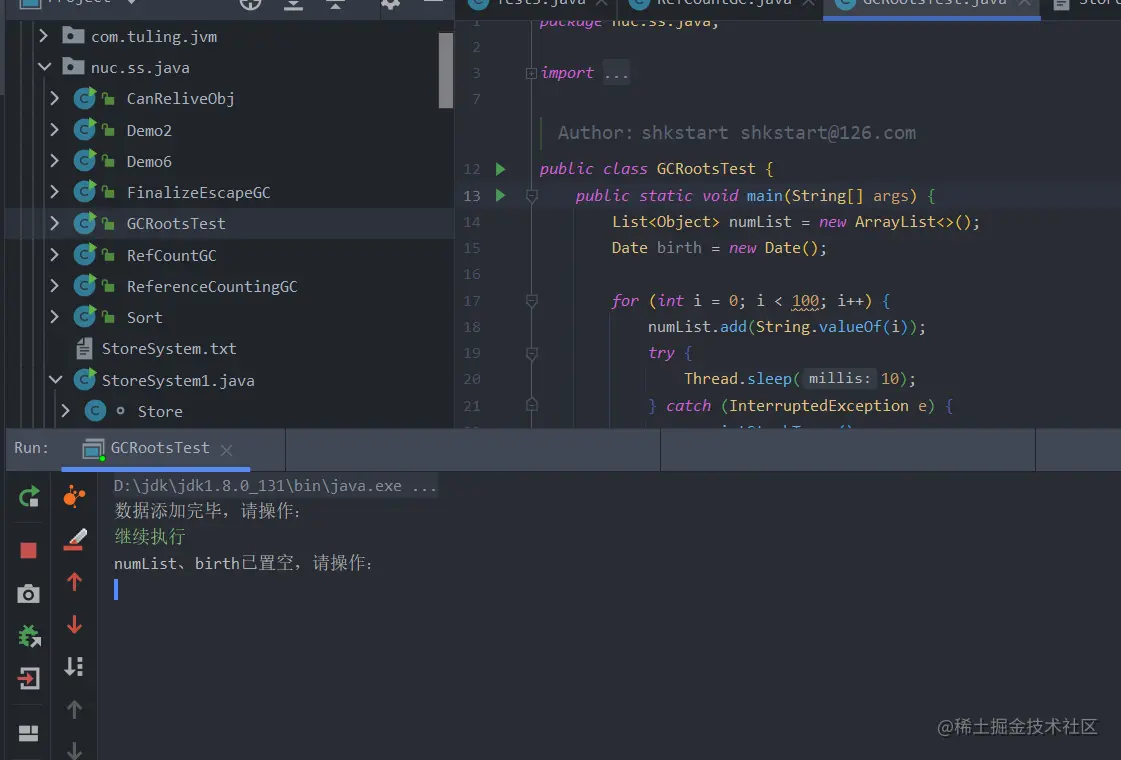This screenshot has height=760, width=1121.
Task: Click the Store class icon in tree
Action: tap(95, 410)
